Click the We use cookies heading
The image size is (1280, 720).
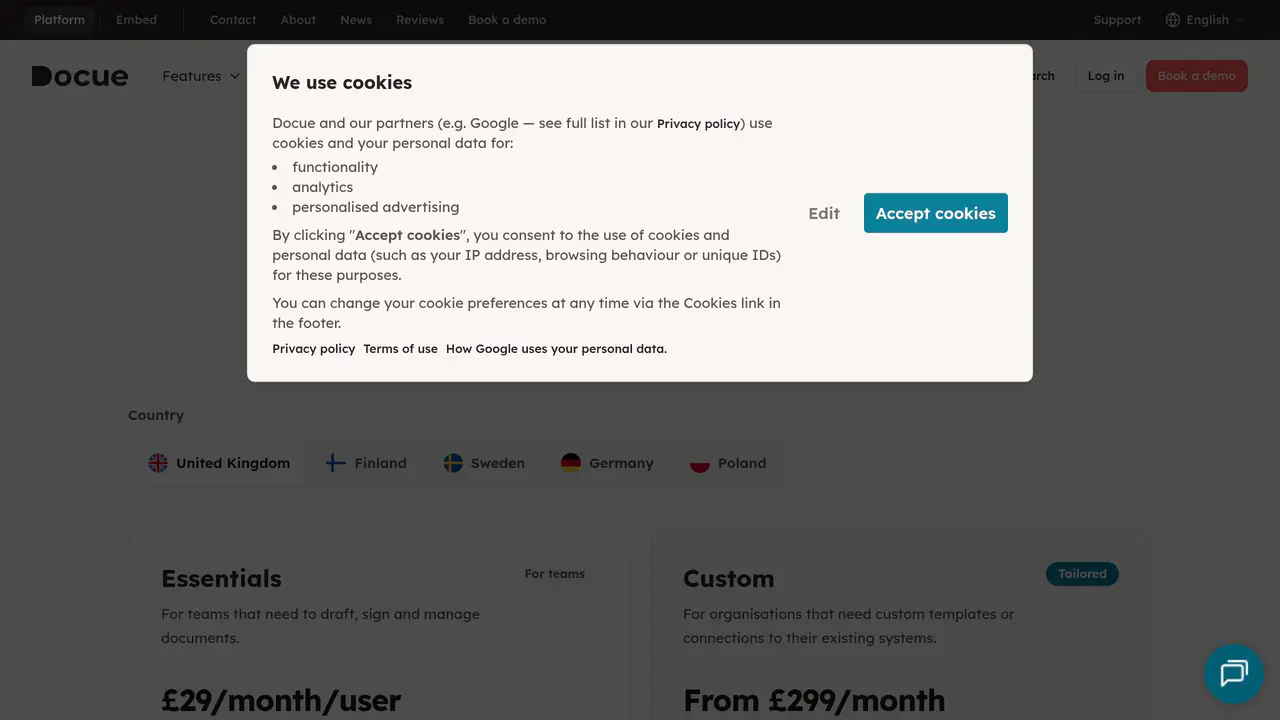coord(342,83)
